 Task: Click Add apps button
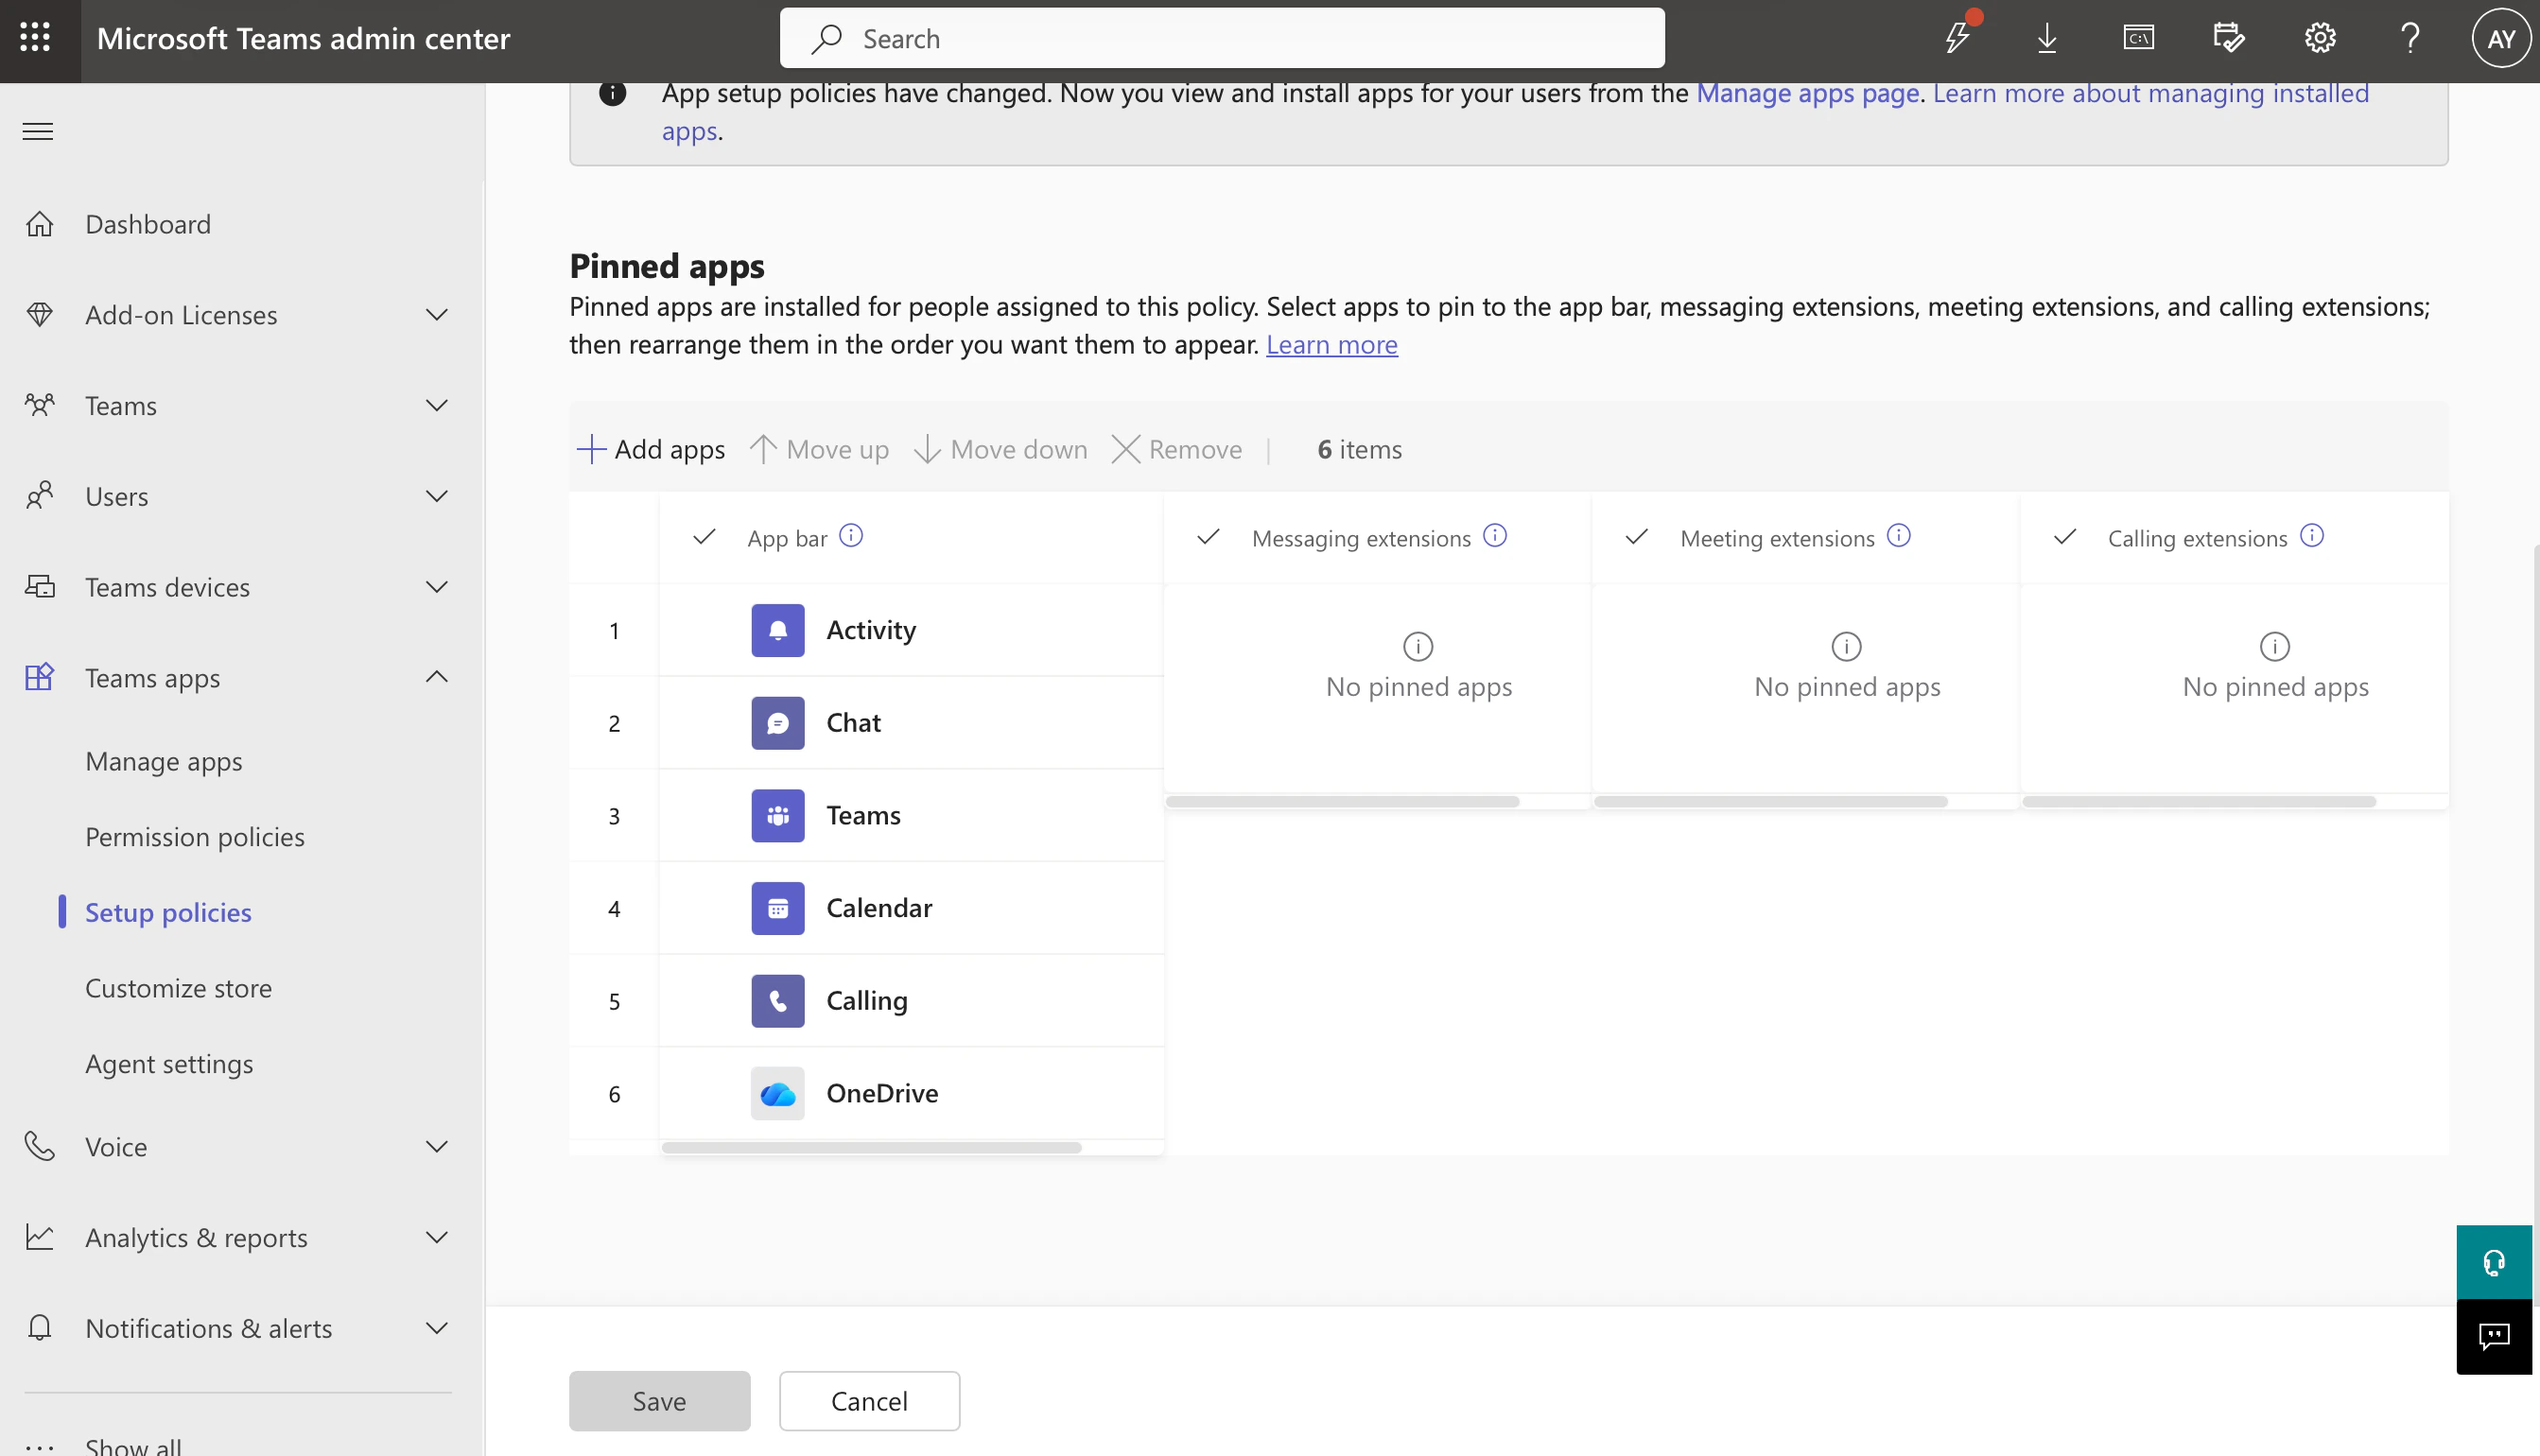point(652,449)
